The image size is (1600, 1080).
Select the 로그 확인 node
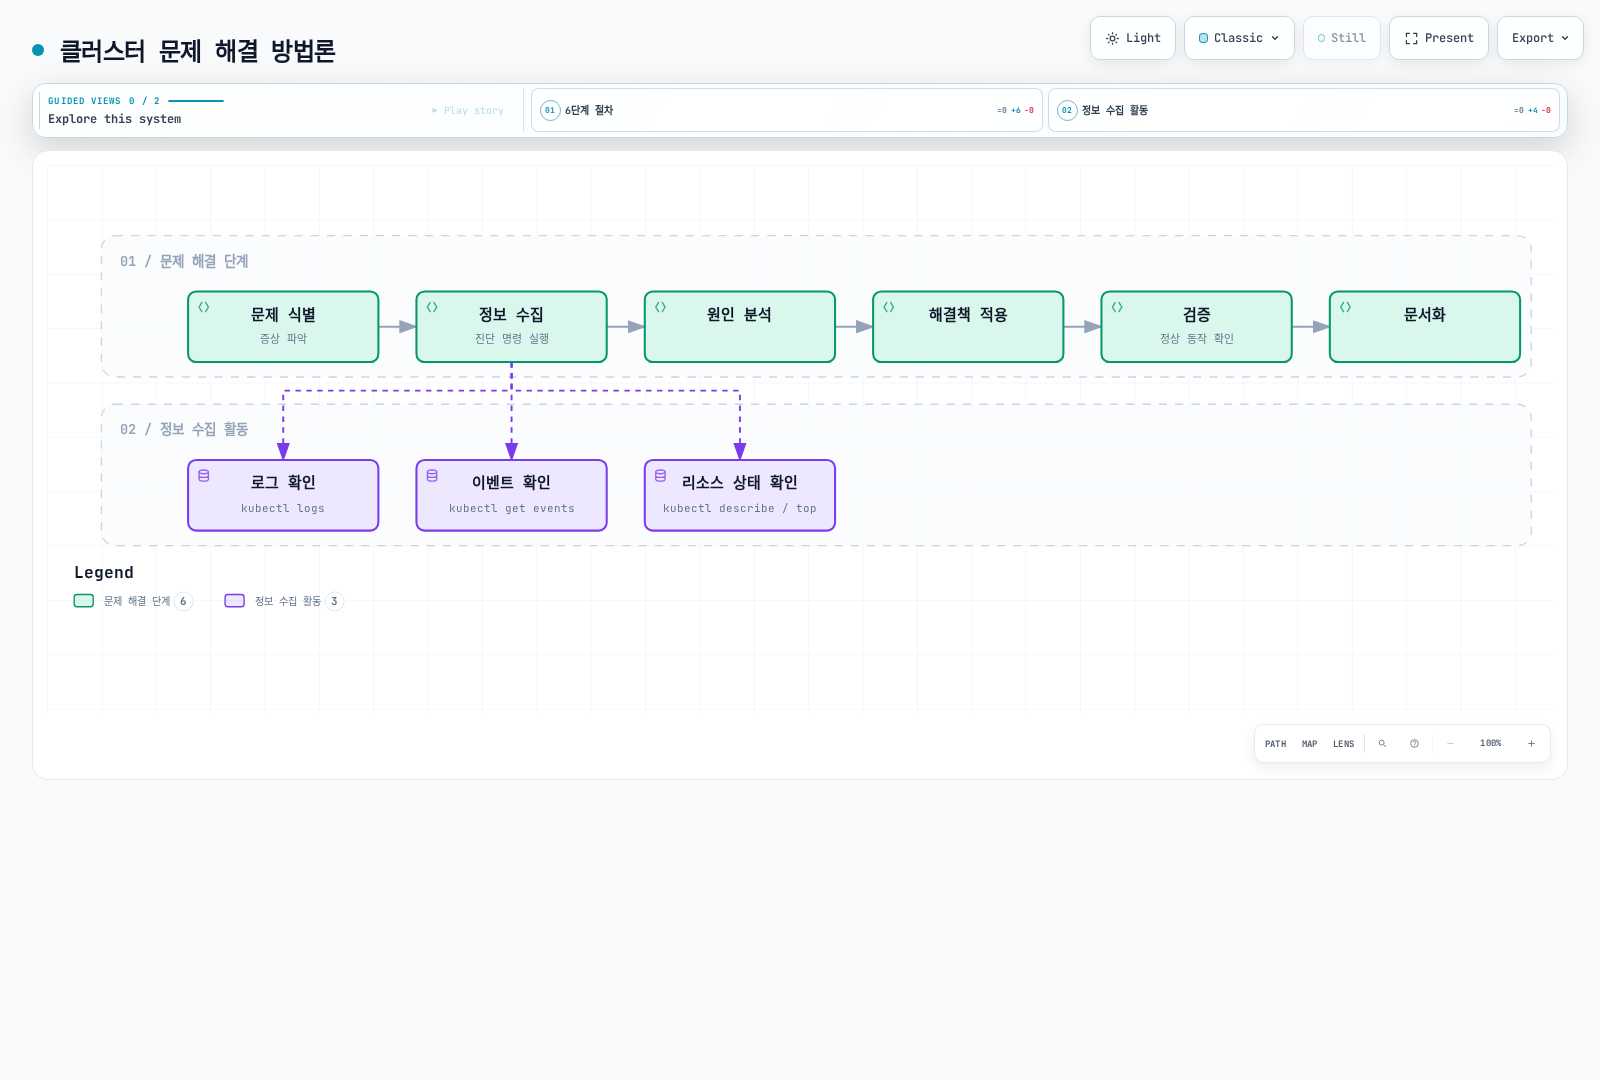click(283, 495)
